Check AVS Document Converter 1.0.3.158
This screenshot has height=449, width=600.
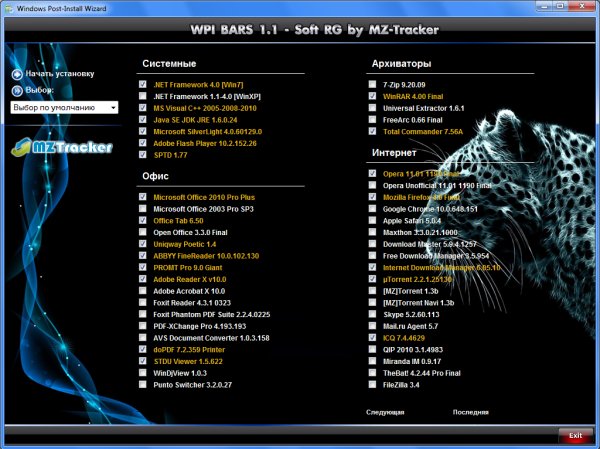[x=143, y=338]
